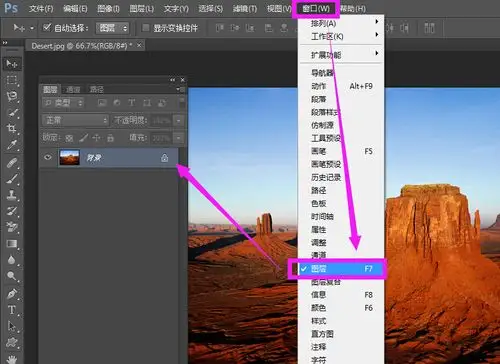This screenshot has width=500, height=364.
Task: Open the Layers panel flyout menu
Action: click(x=180, y=89)
